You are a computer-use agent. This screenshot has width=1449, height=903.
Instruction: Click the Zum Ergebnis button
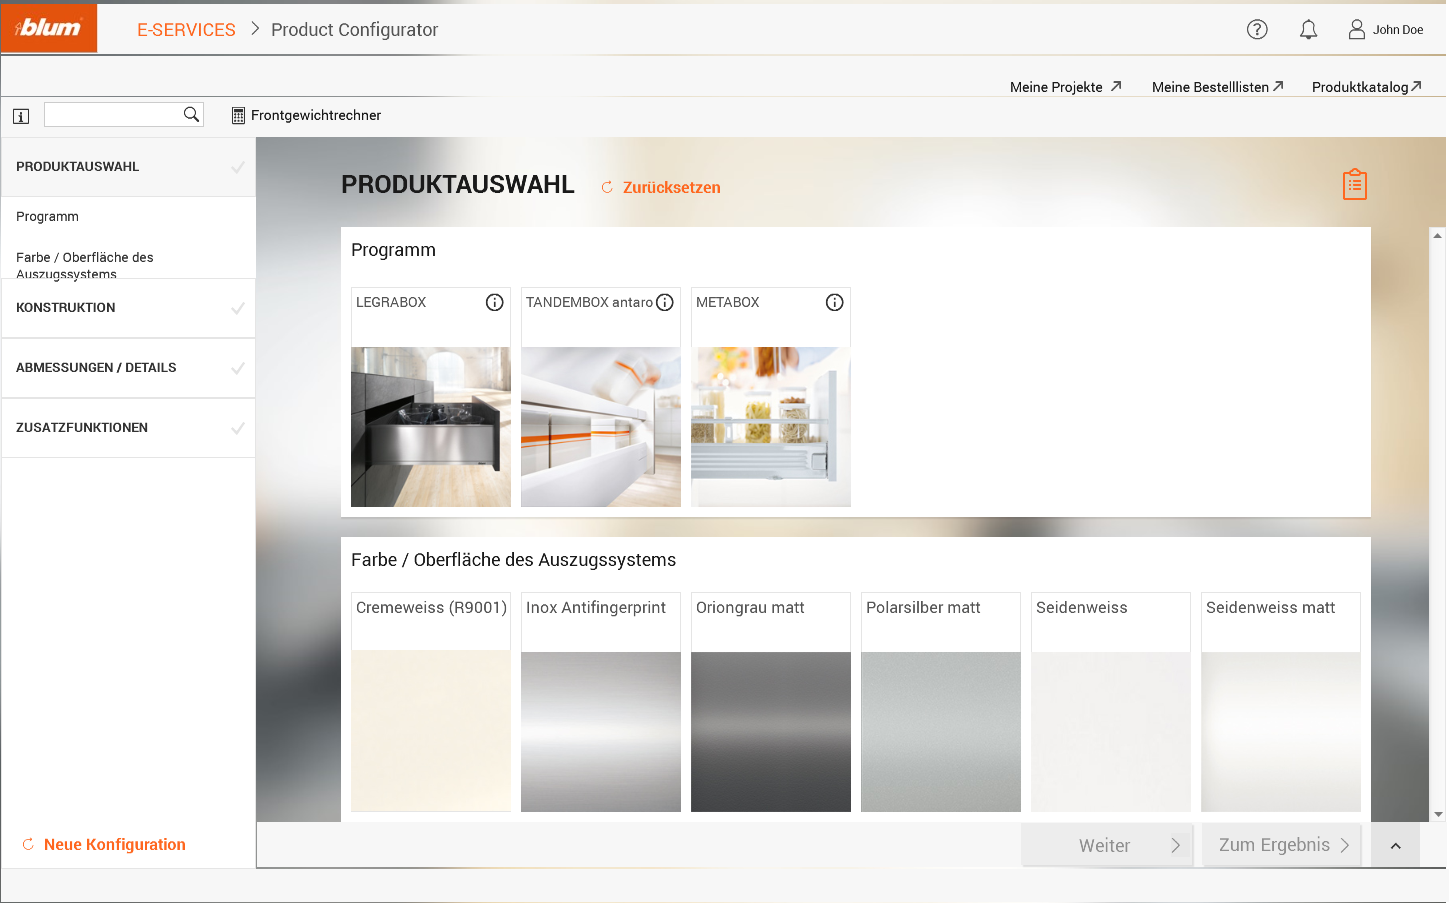tap(1282, 845)
